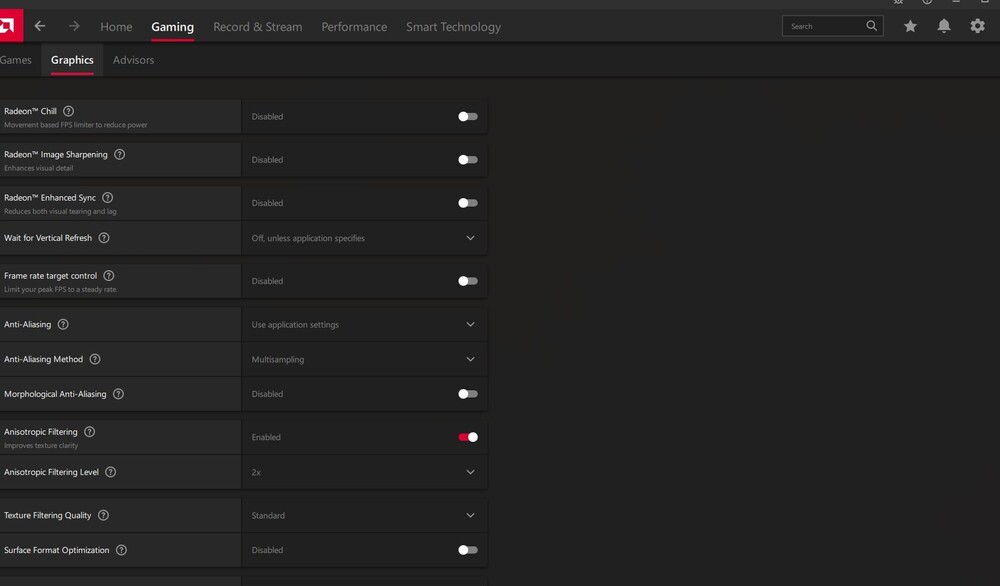Click the Search input field
This screenshot has height=586, width=1000.
tap(825, 27)
